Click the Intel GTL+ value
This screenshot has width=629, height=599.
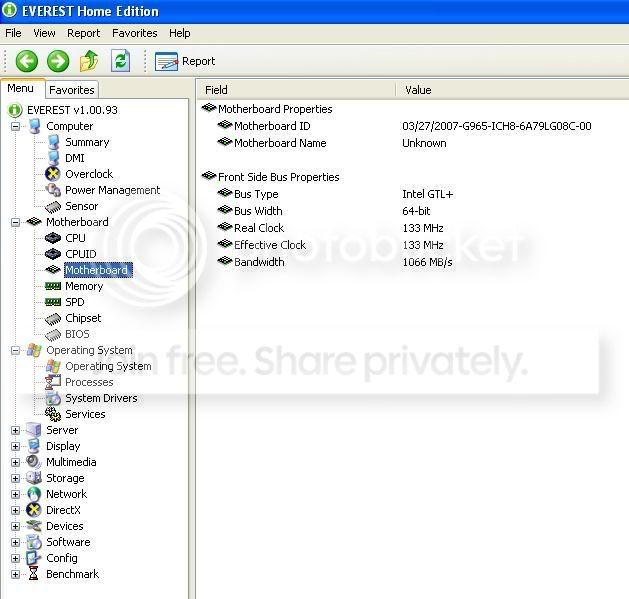tap(428, 194)
